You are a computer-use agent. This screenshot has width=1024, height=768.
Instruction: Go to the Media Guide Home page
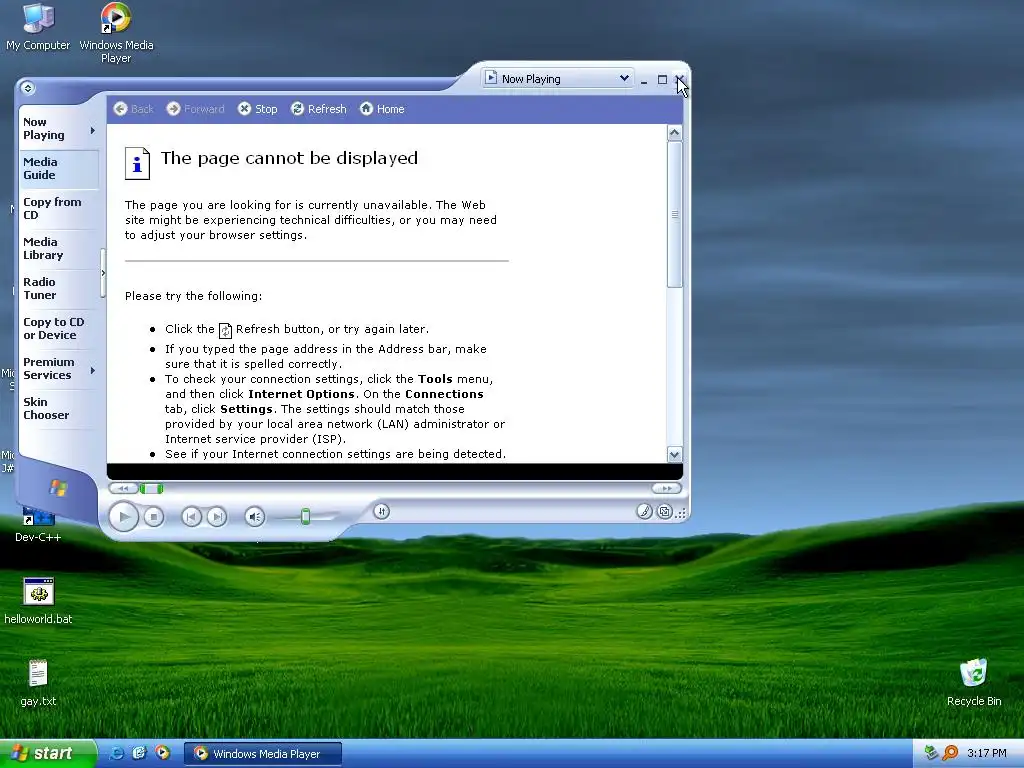click(x=382, y=109)
